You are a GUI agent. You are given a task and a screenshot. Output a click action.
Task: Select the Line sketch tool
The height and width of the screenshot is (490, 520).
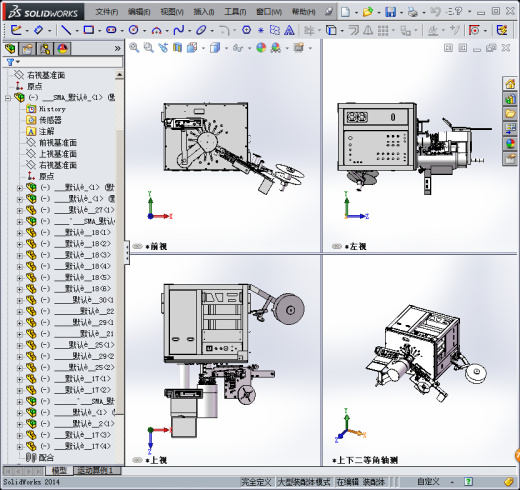[x=66, y=30]
